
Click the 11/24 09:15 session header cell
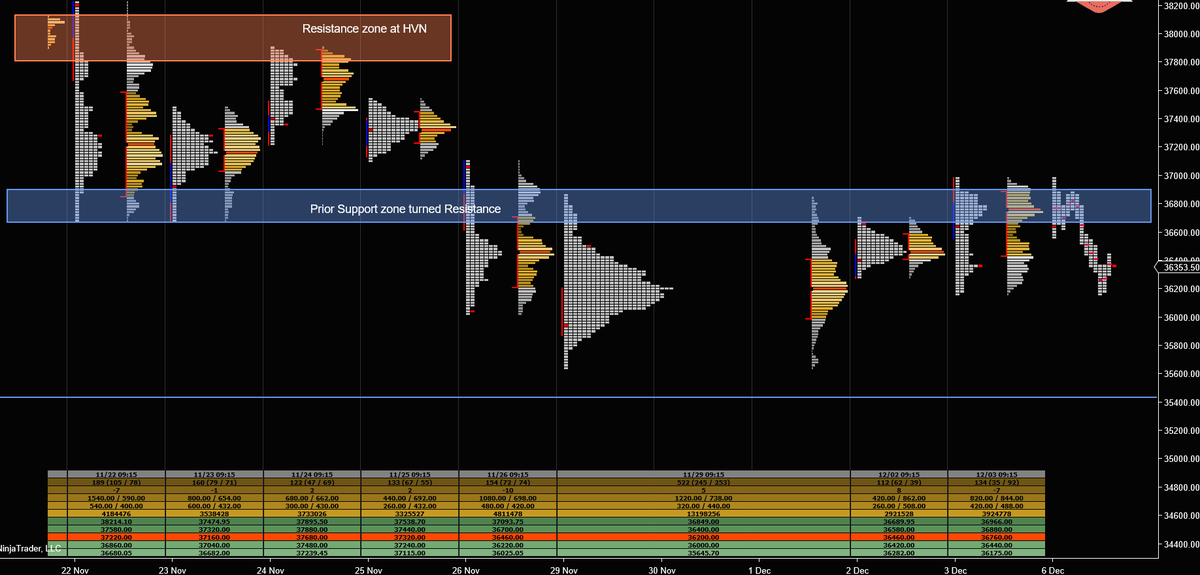tap(310, 473)
